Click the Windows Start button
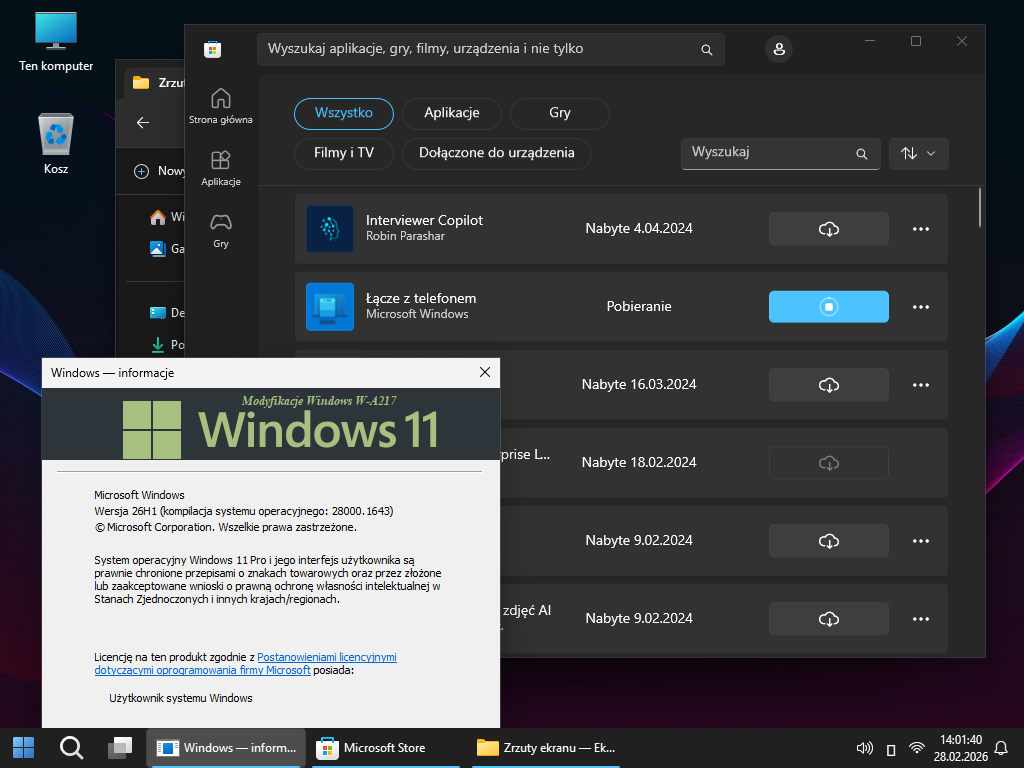The image size is (1024, 768). point(23,747)
